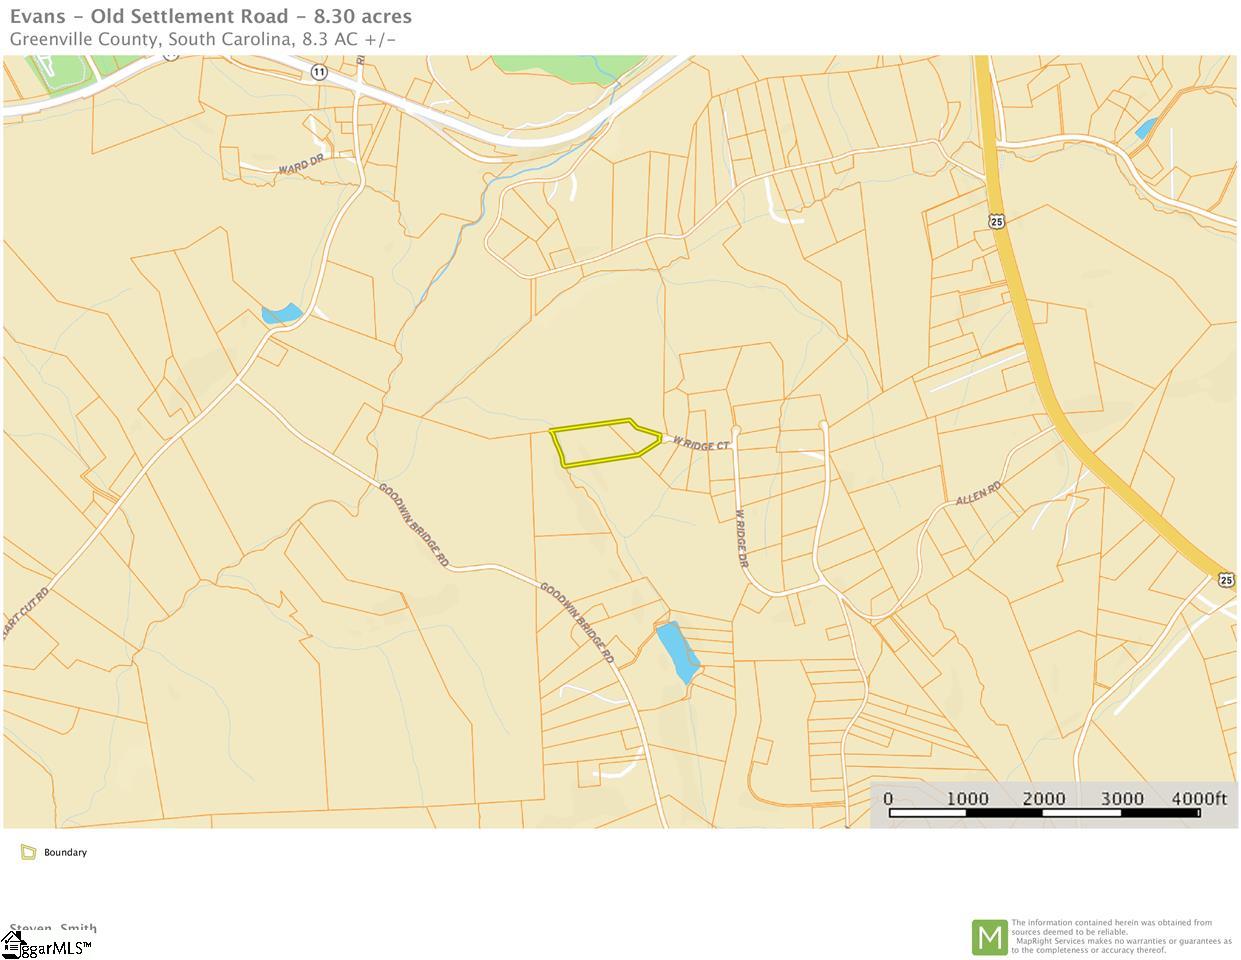Click the 'ALLEN RD' road label

978,494
